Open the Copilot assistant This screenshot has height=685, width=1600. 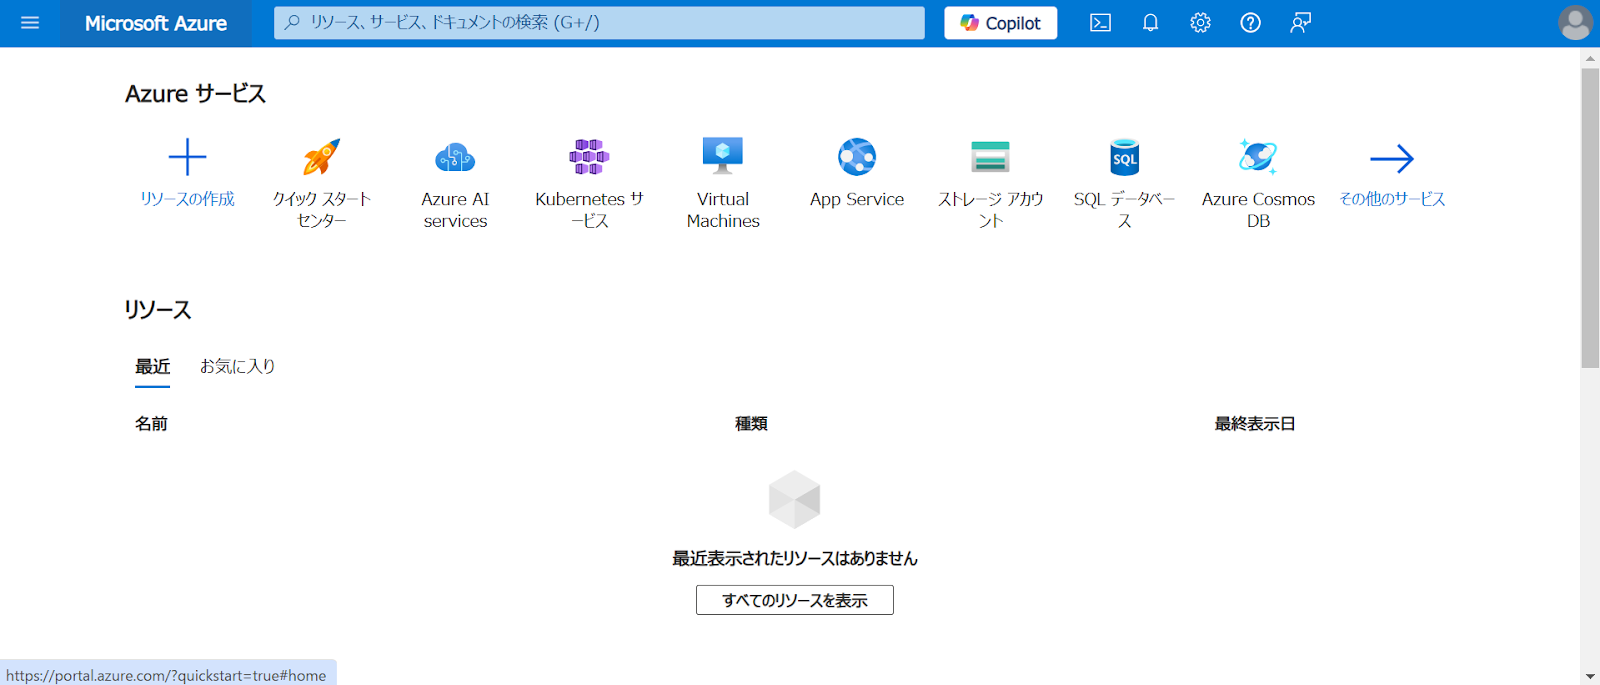pyautogui.click(x=1000, y=23)
